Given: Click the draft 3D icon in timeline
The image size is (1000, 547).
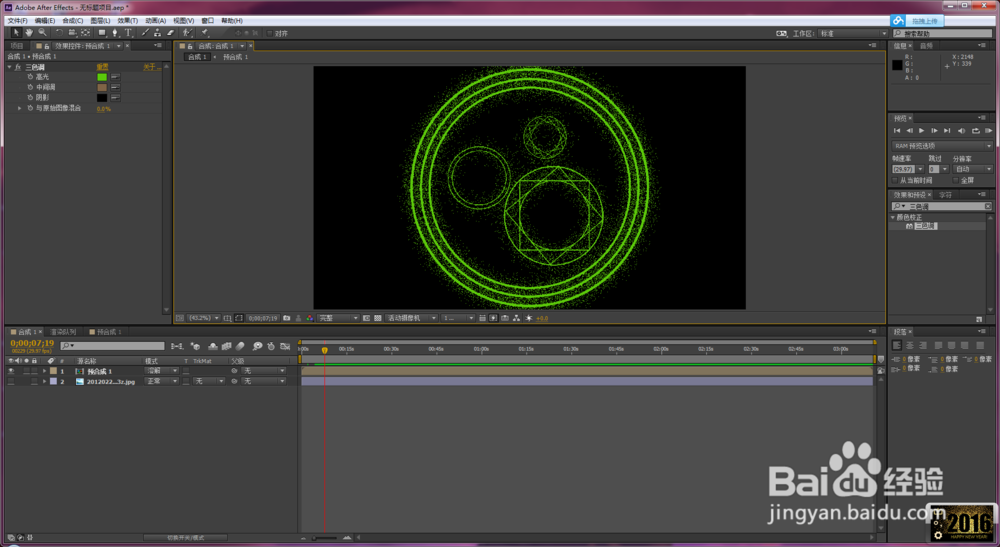Looking at the screenshot, I should 196,346.
